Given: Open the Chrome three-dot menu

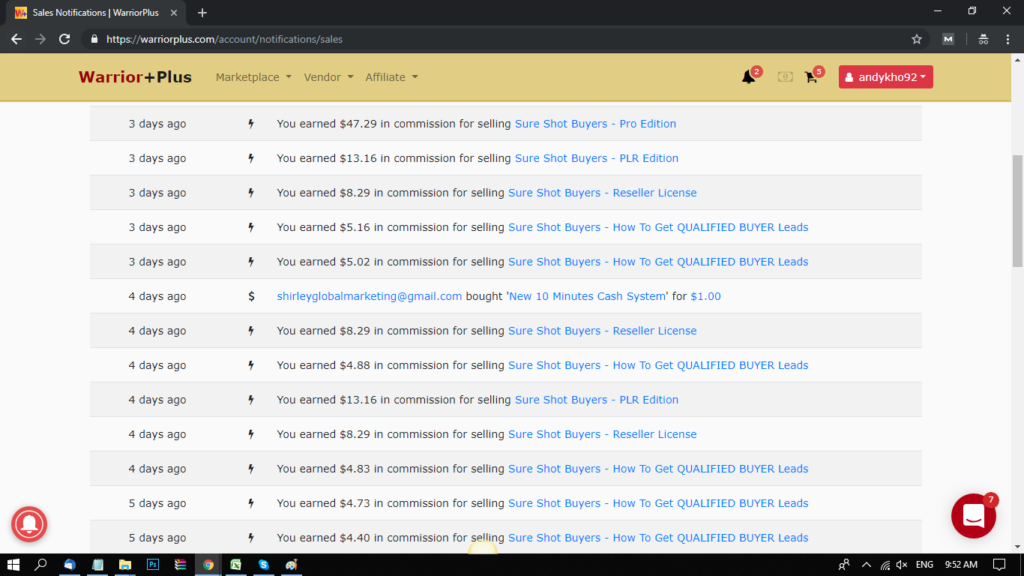Looking at the screenshot, I should click(x=1008, y=39).
